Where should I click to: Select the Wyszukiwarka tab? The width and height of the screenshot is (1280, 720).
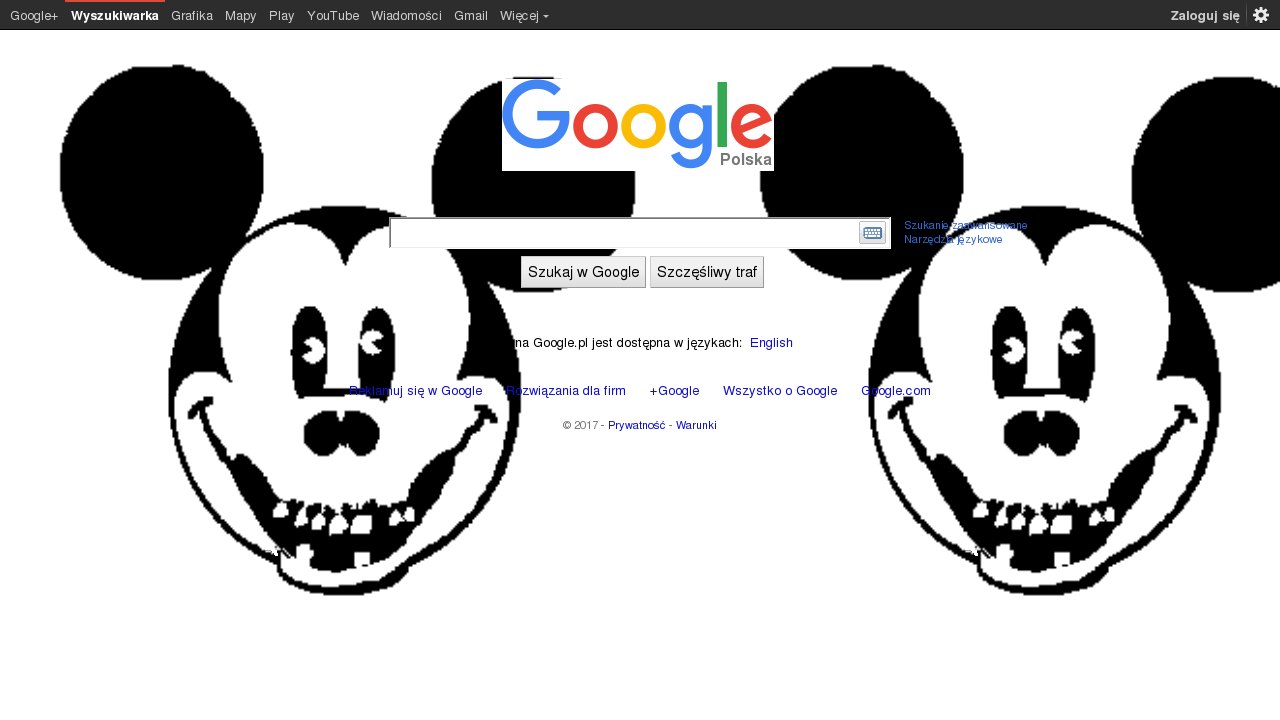[115, 15]
